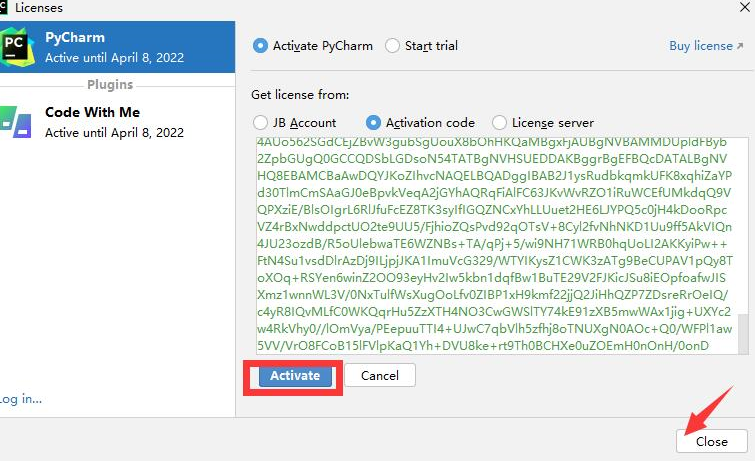The height and width of the screenshot is (461, 755).
Task: Select the Start trial radio button
Action: (392, 46)
